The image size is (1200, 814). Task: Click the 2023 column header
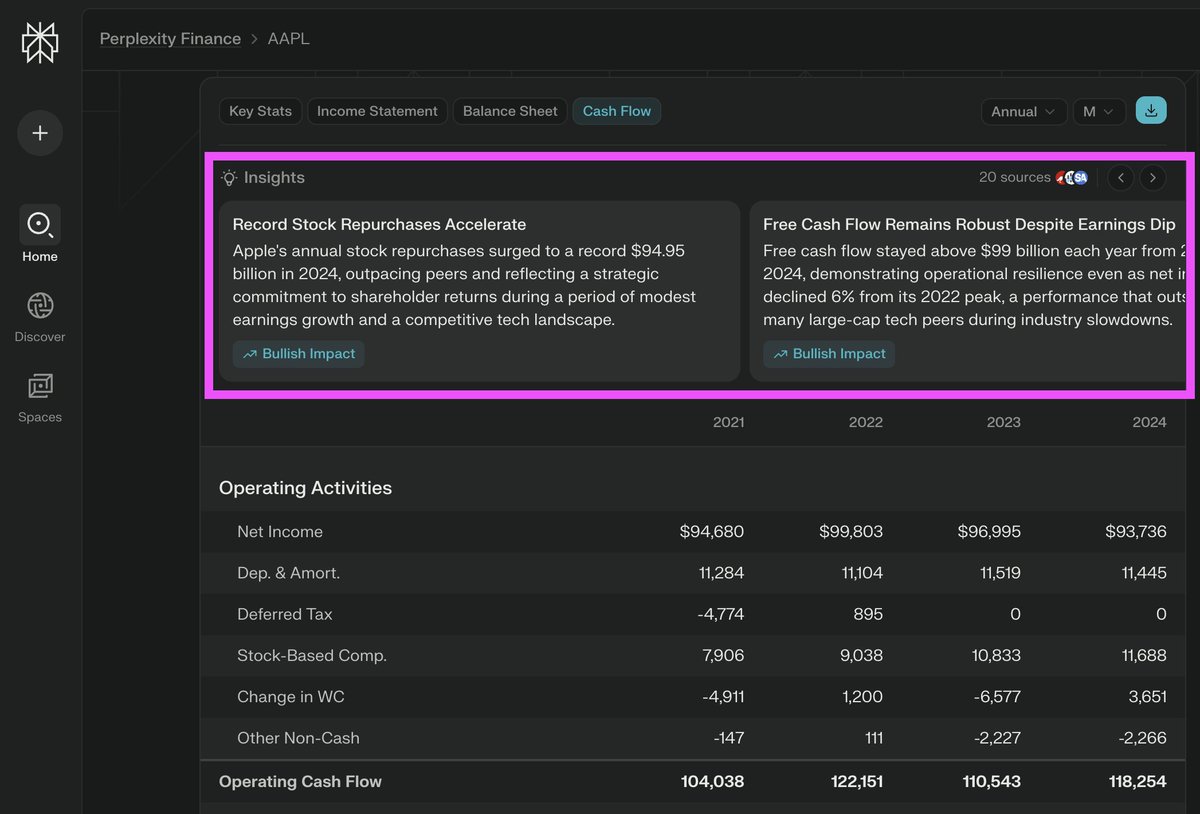[1004, 422]
